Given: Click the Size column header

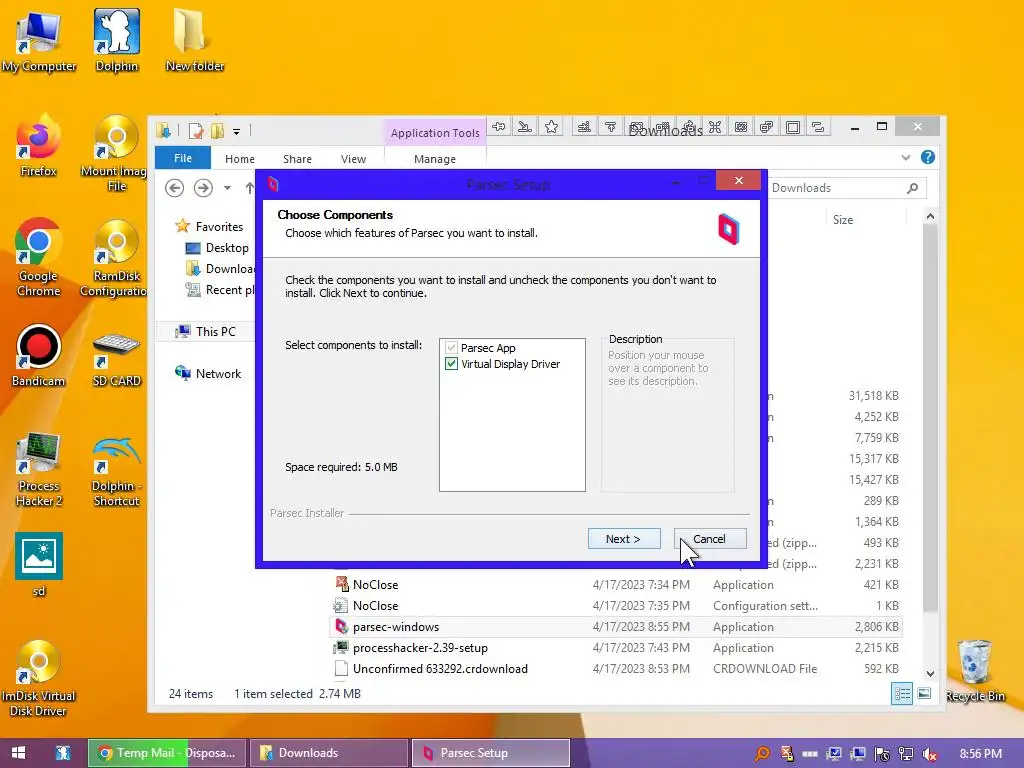Looking at the screenshot, I should tap(842, 219).
